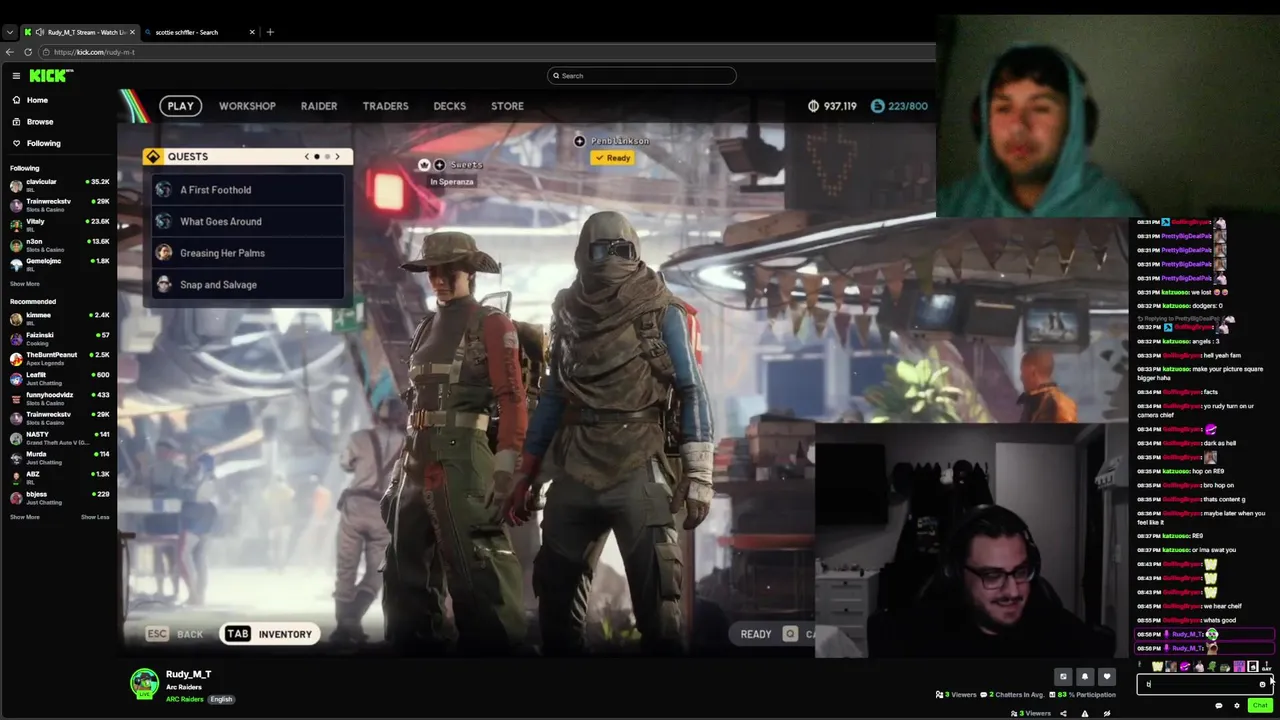
Task: Select the TRADERS game menu tab
Action: coord(385,106)
